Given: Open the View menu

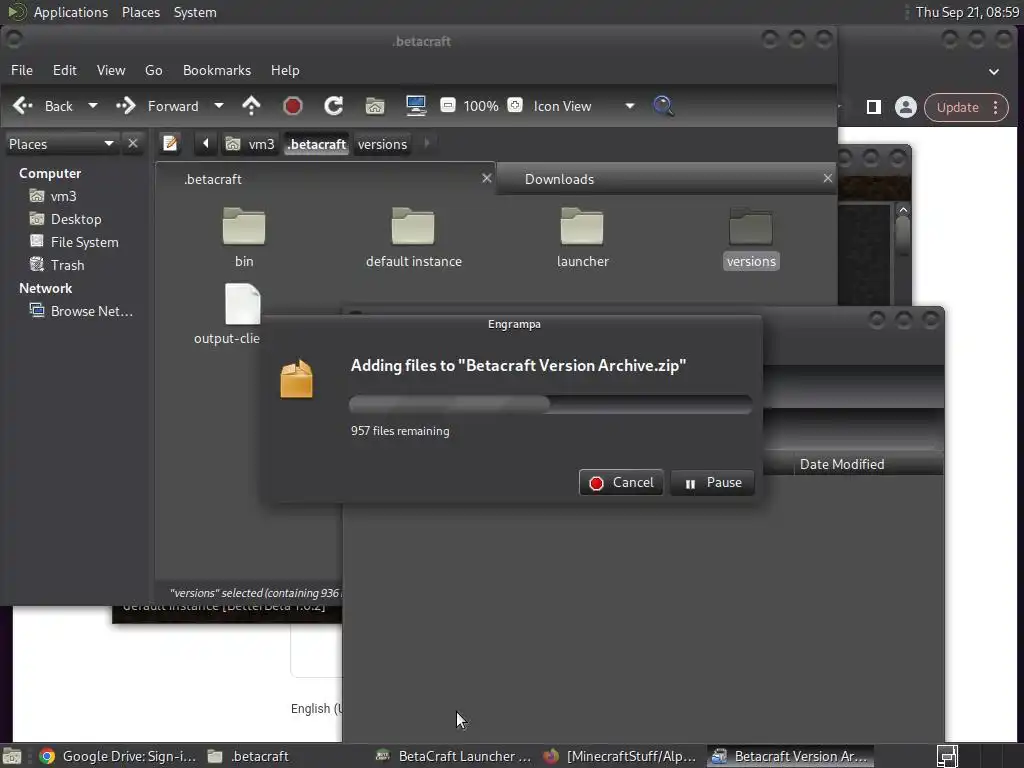Looking at the screenshot, I should tap(111, 70).
